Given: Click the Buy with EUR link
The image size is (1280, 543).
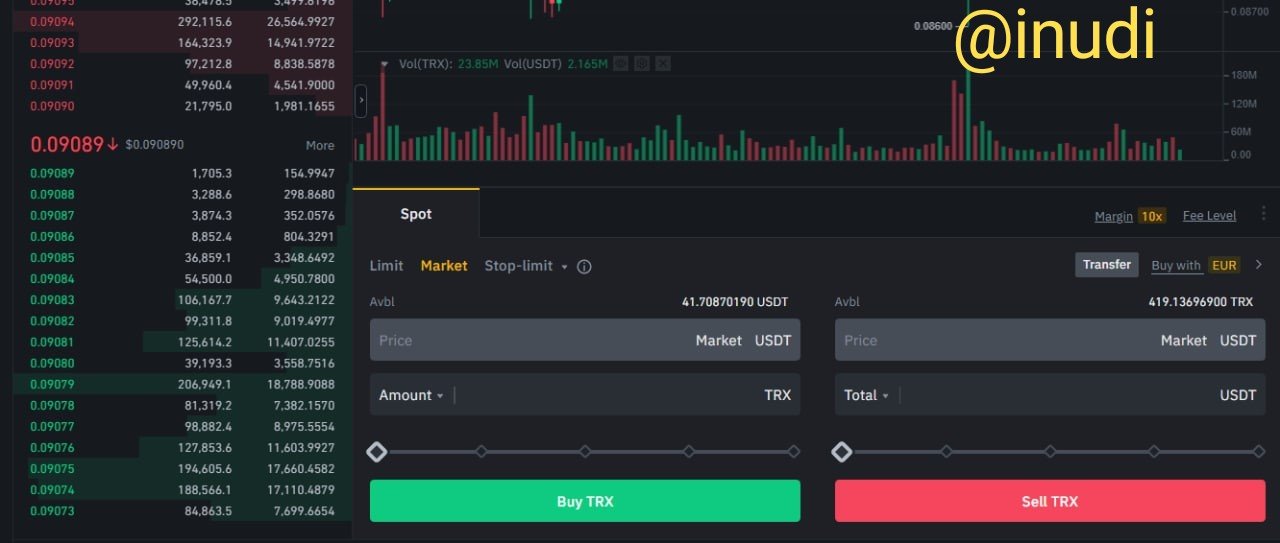Looking at the screenshot, I should pos(1195,265).
